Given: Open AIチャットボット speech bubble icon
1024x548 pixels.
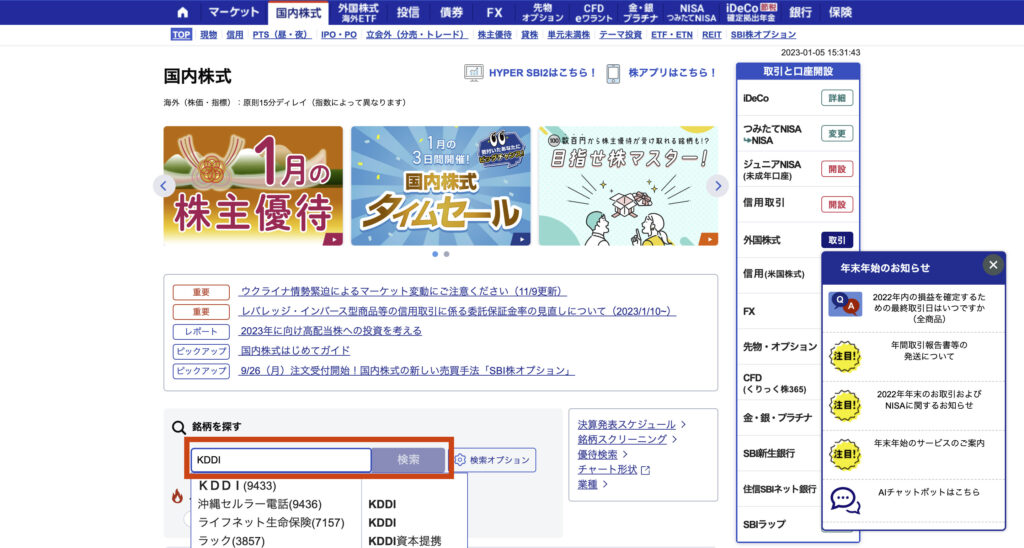Looking at the screenshot, I should click(x=845, y=500).
